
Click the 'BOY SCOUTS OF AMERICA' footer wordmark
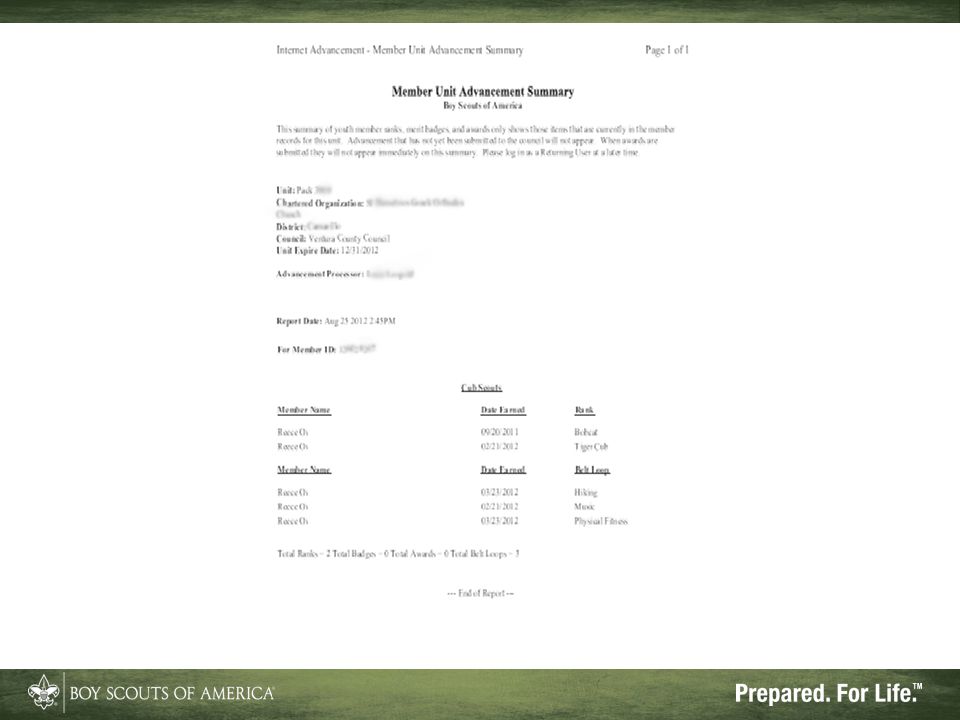point(172,693)
